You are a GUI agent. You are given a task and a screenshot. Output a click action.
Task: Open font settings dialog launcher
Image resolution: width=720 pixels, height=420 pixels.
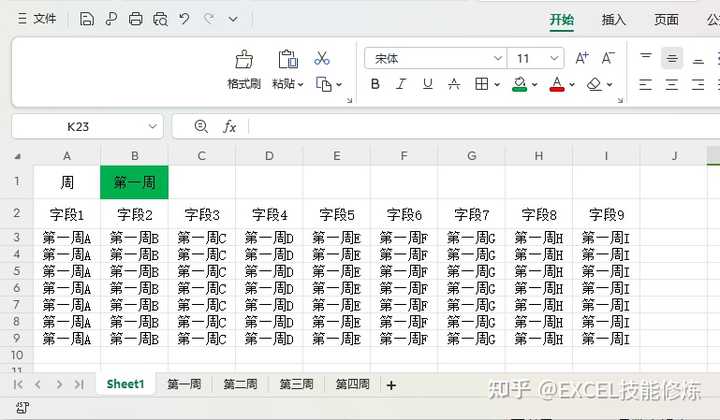620,100
